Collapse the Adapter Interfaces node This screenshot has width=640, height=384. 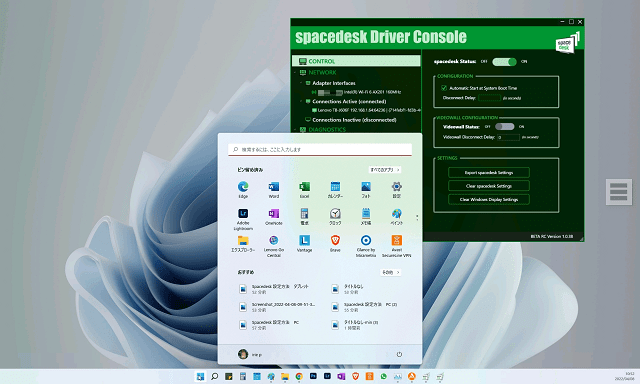[301, 83]
